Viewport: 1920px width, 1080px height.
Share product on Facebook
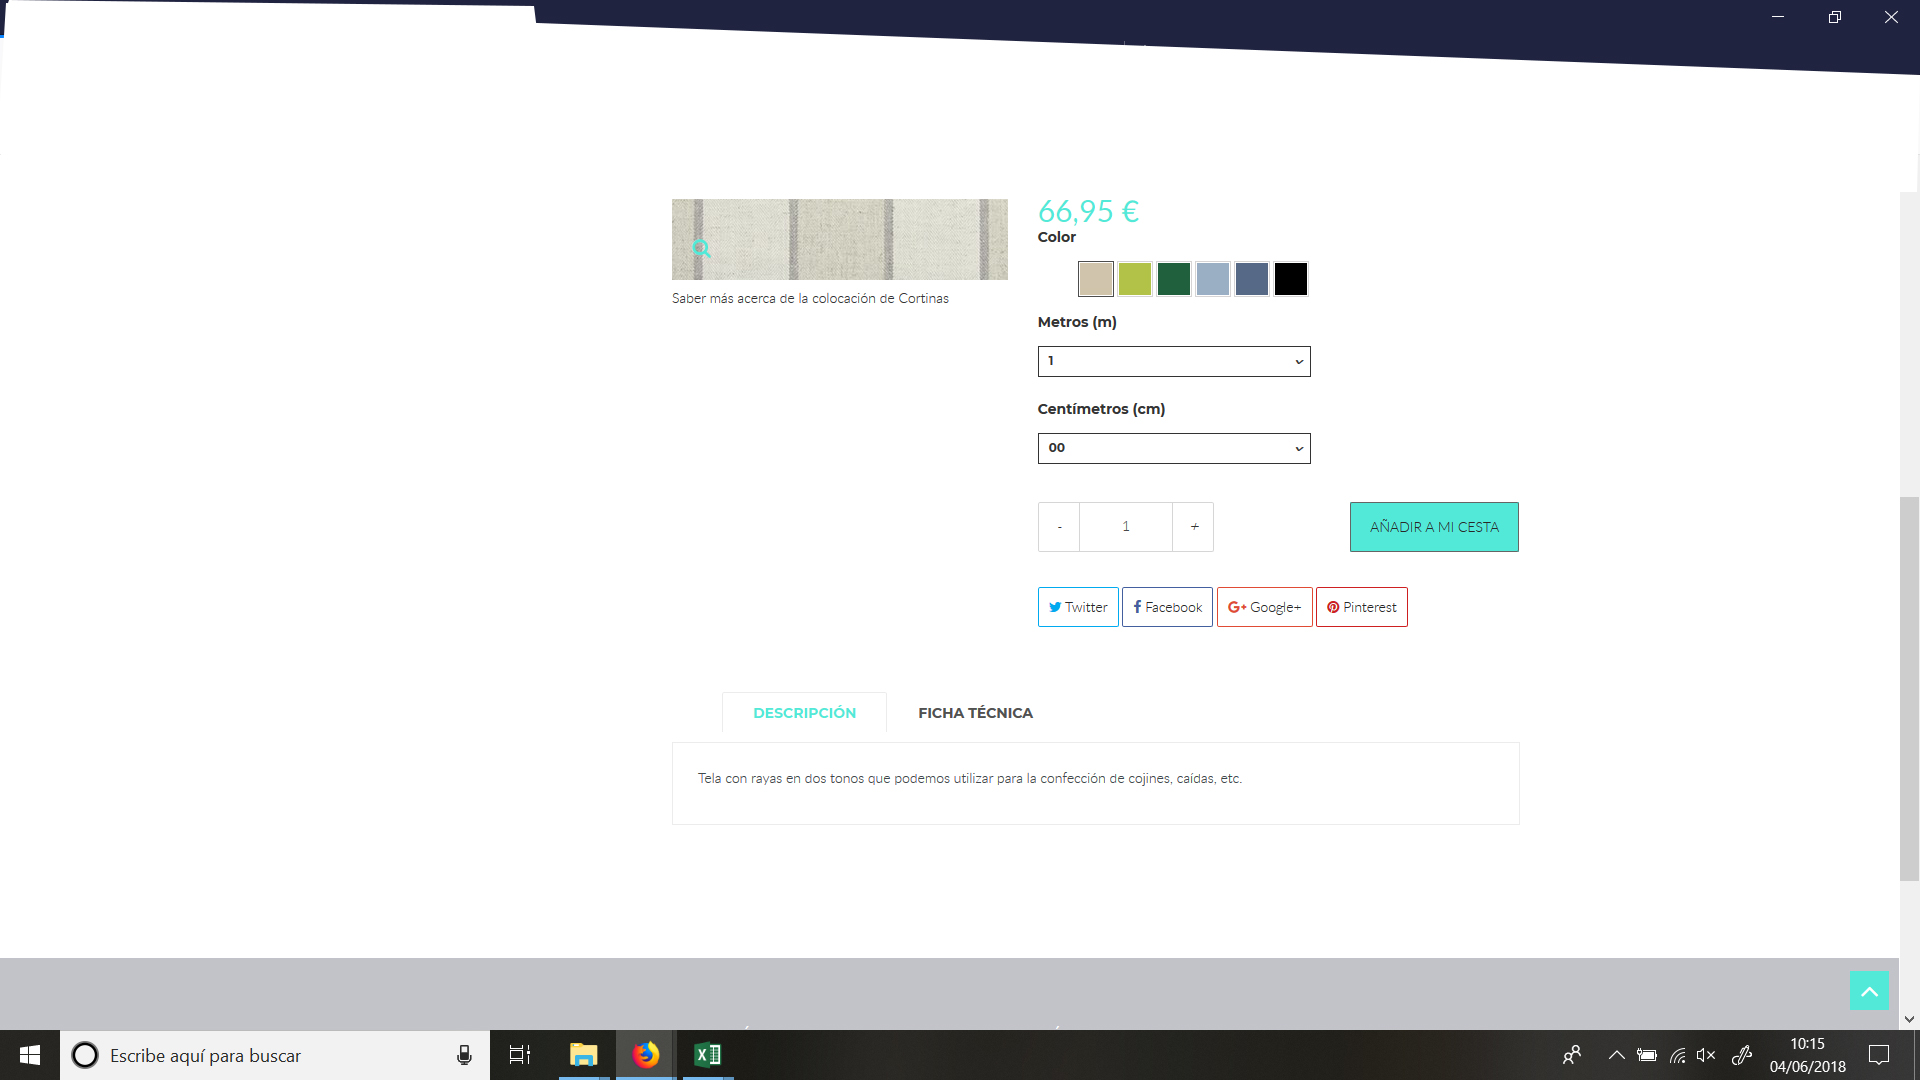coord(1167,607)
